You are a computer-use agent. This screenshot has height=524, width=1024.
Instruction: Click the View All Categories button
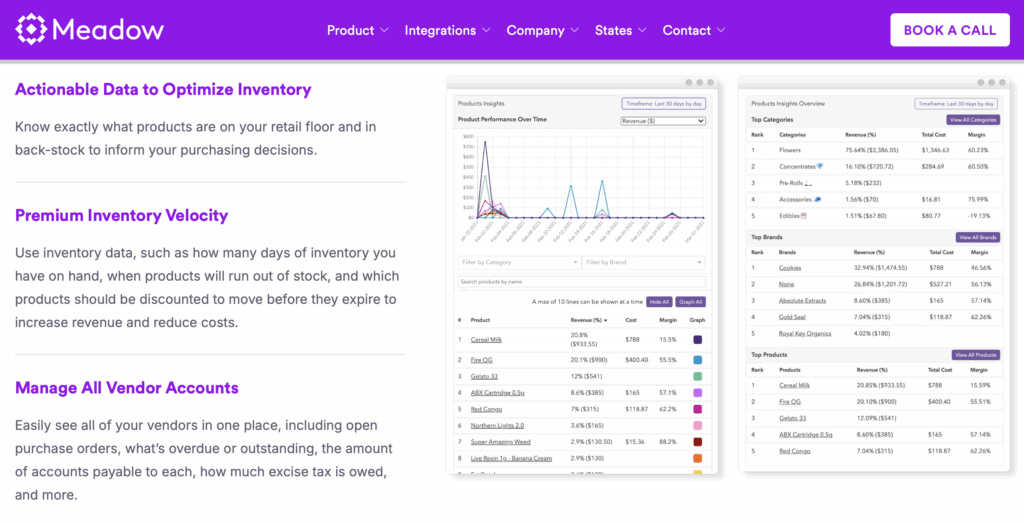pyautogui.click(x=971, y=119)
